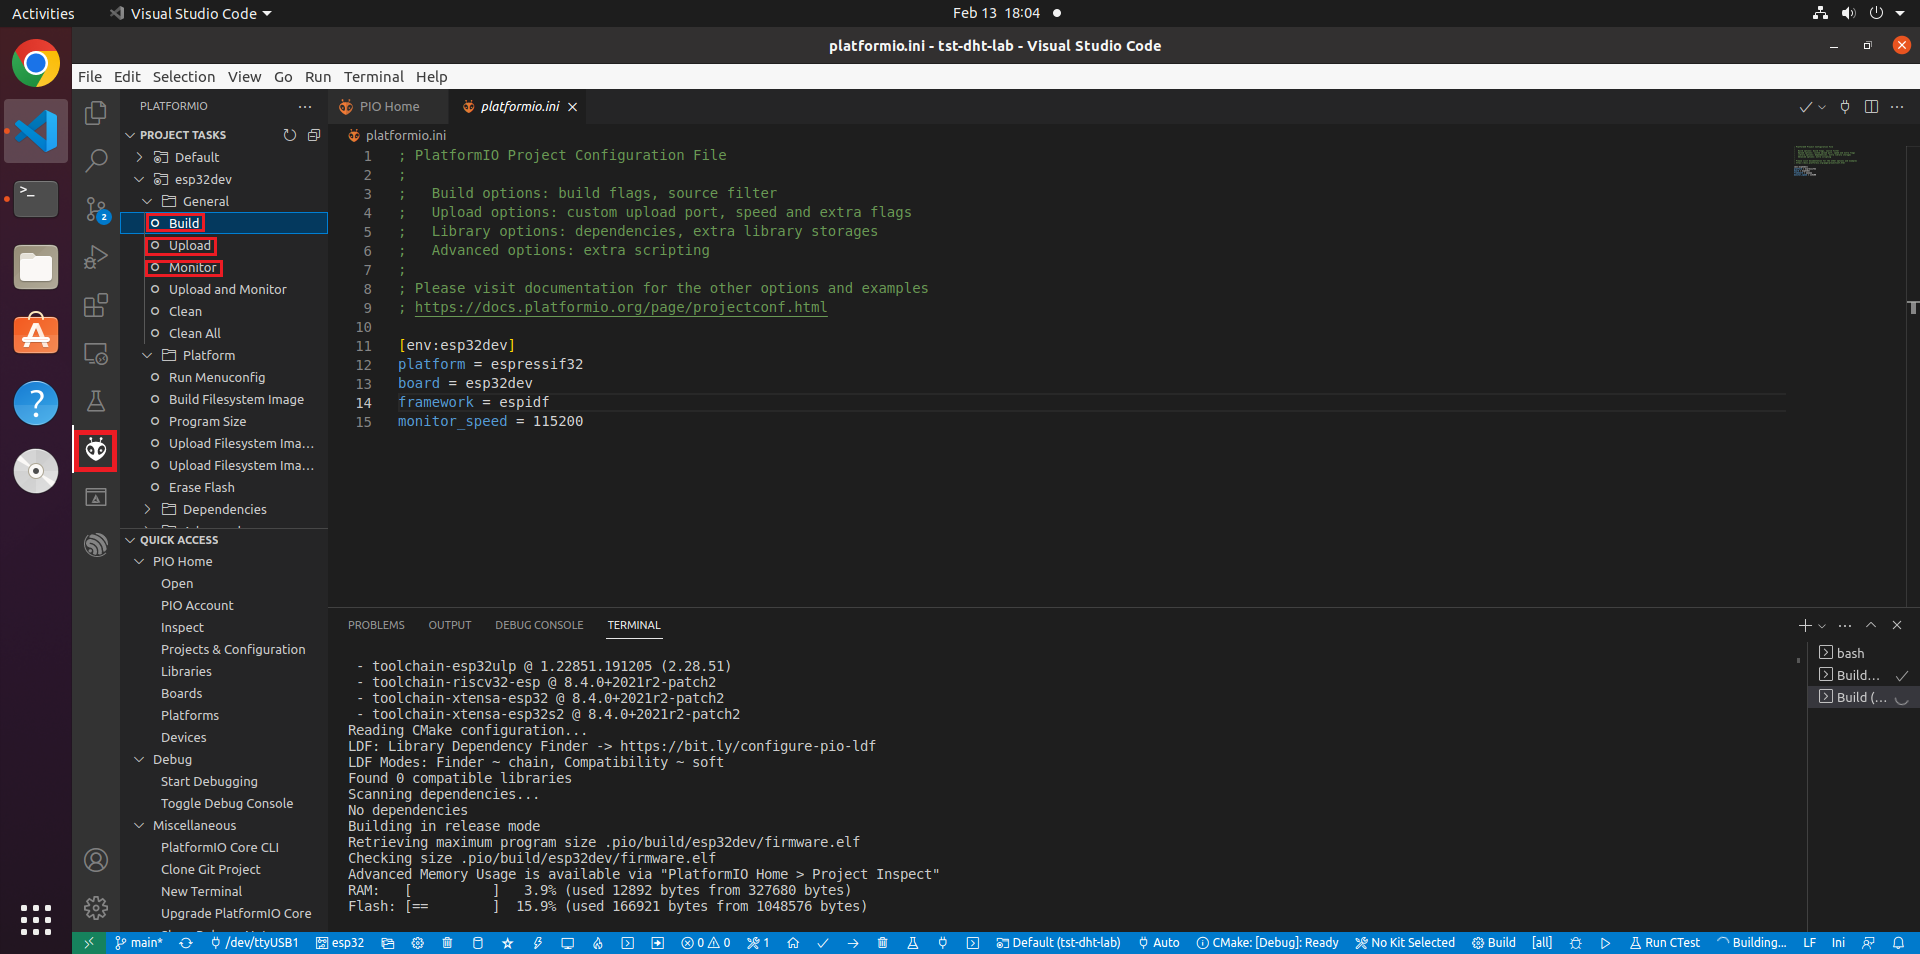The image size is (1920, 954).
Task: Open the Testing flask view
Action: coord(96,401)
